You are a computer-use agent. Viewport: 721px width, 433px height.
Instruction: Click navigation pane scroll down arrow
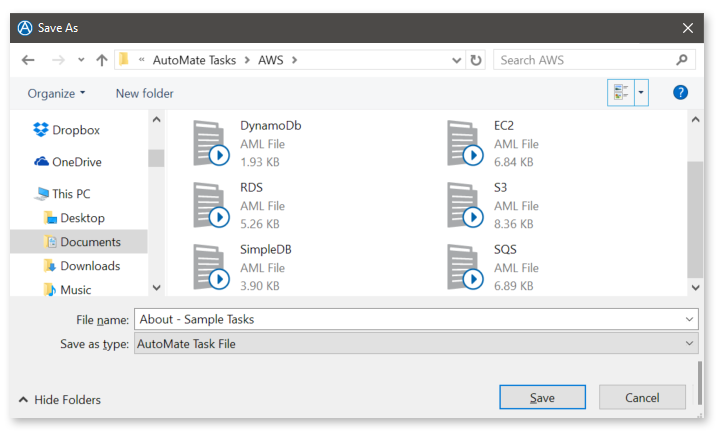coord(156,288)
